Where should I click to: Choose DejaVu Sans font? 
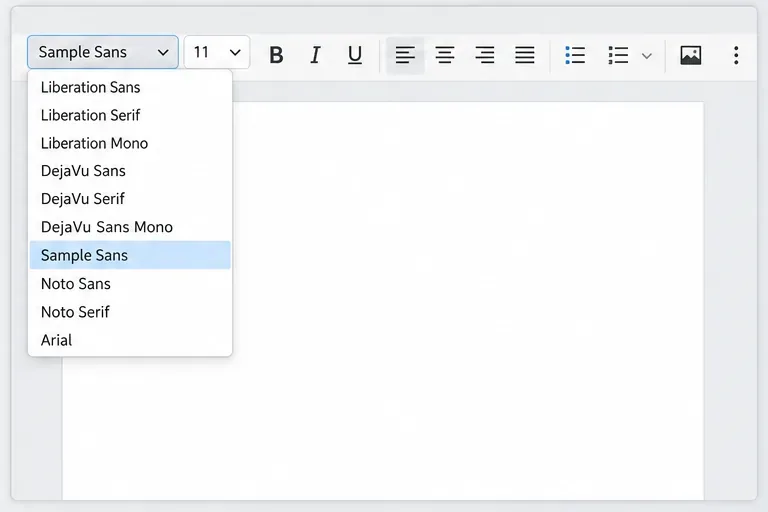coord(130,171)
